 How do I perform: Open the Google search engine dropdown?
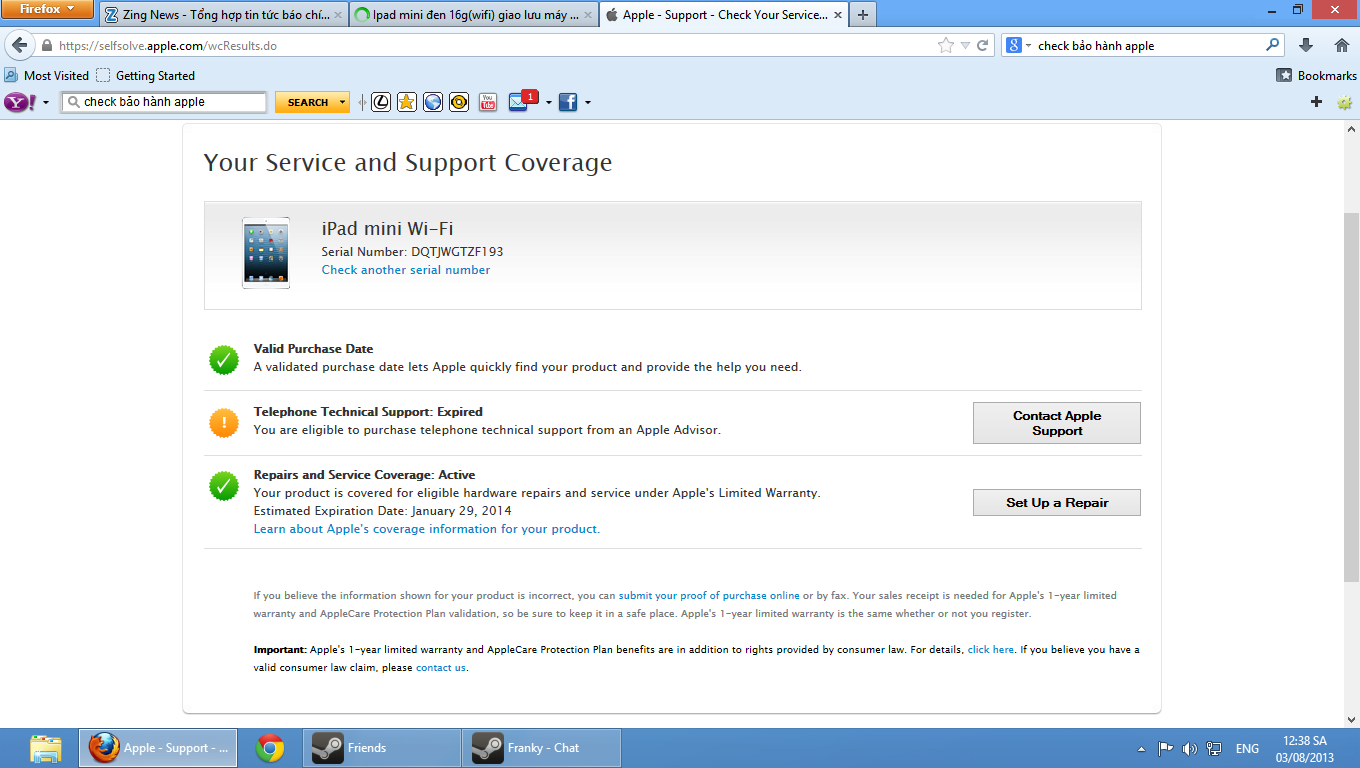tap(1018, 46)
